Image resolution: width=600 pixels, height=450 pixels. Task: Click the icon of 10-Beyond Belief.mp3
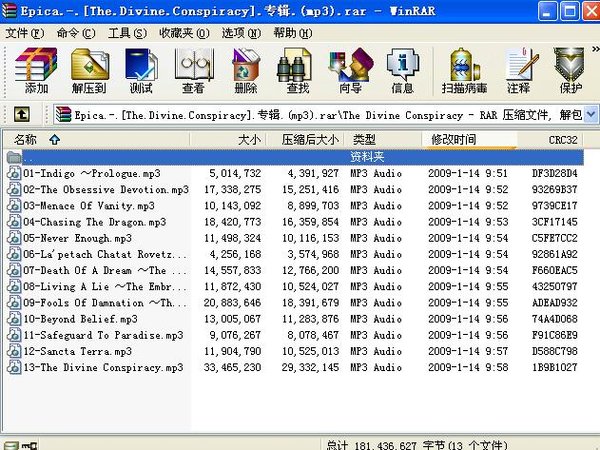[x=14, y=319]
